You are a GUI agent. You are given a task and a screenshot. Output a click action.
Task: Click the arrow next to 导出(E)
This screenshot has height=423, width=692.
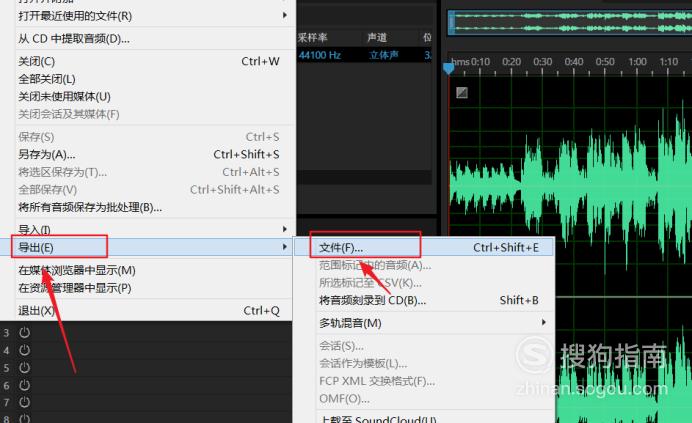[x=285, y=247]
